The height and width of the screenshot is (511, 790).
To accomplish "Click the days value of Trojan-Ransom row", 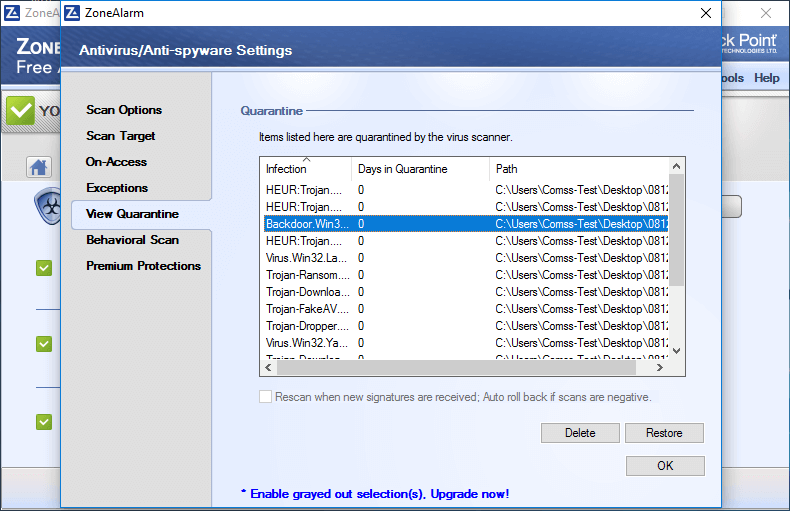I will [361, 275].
